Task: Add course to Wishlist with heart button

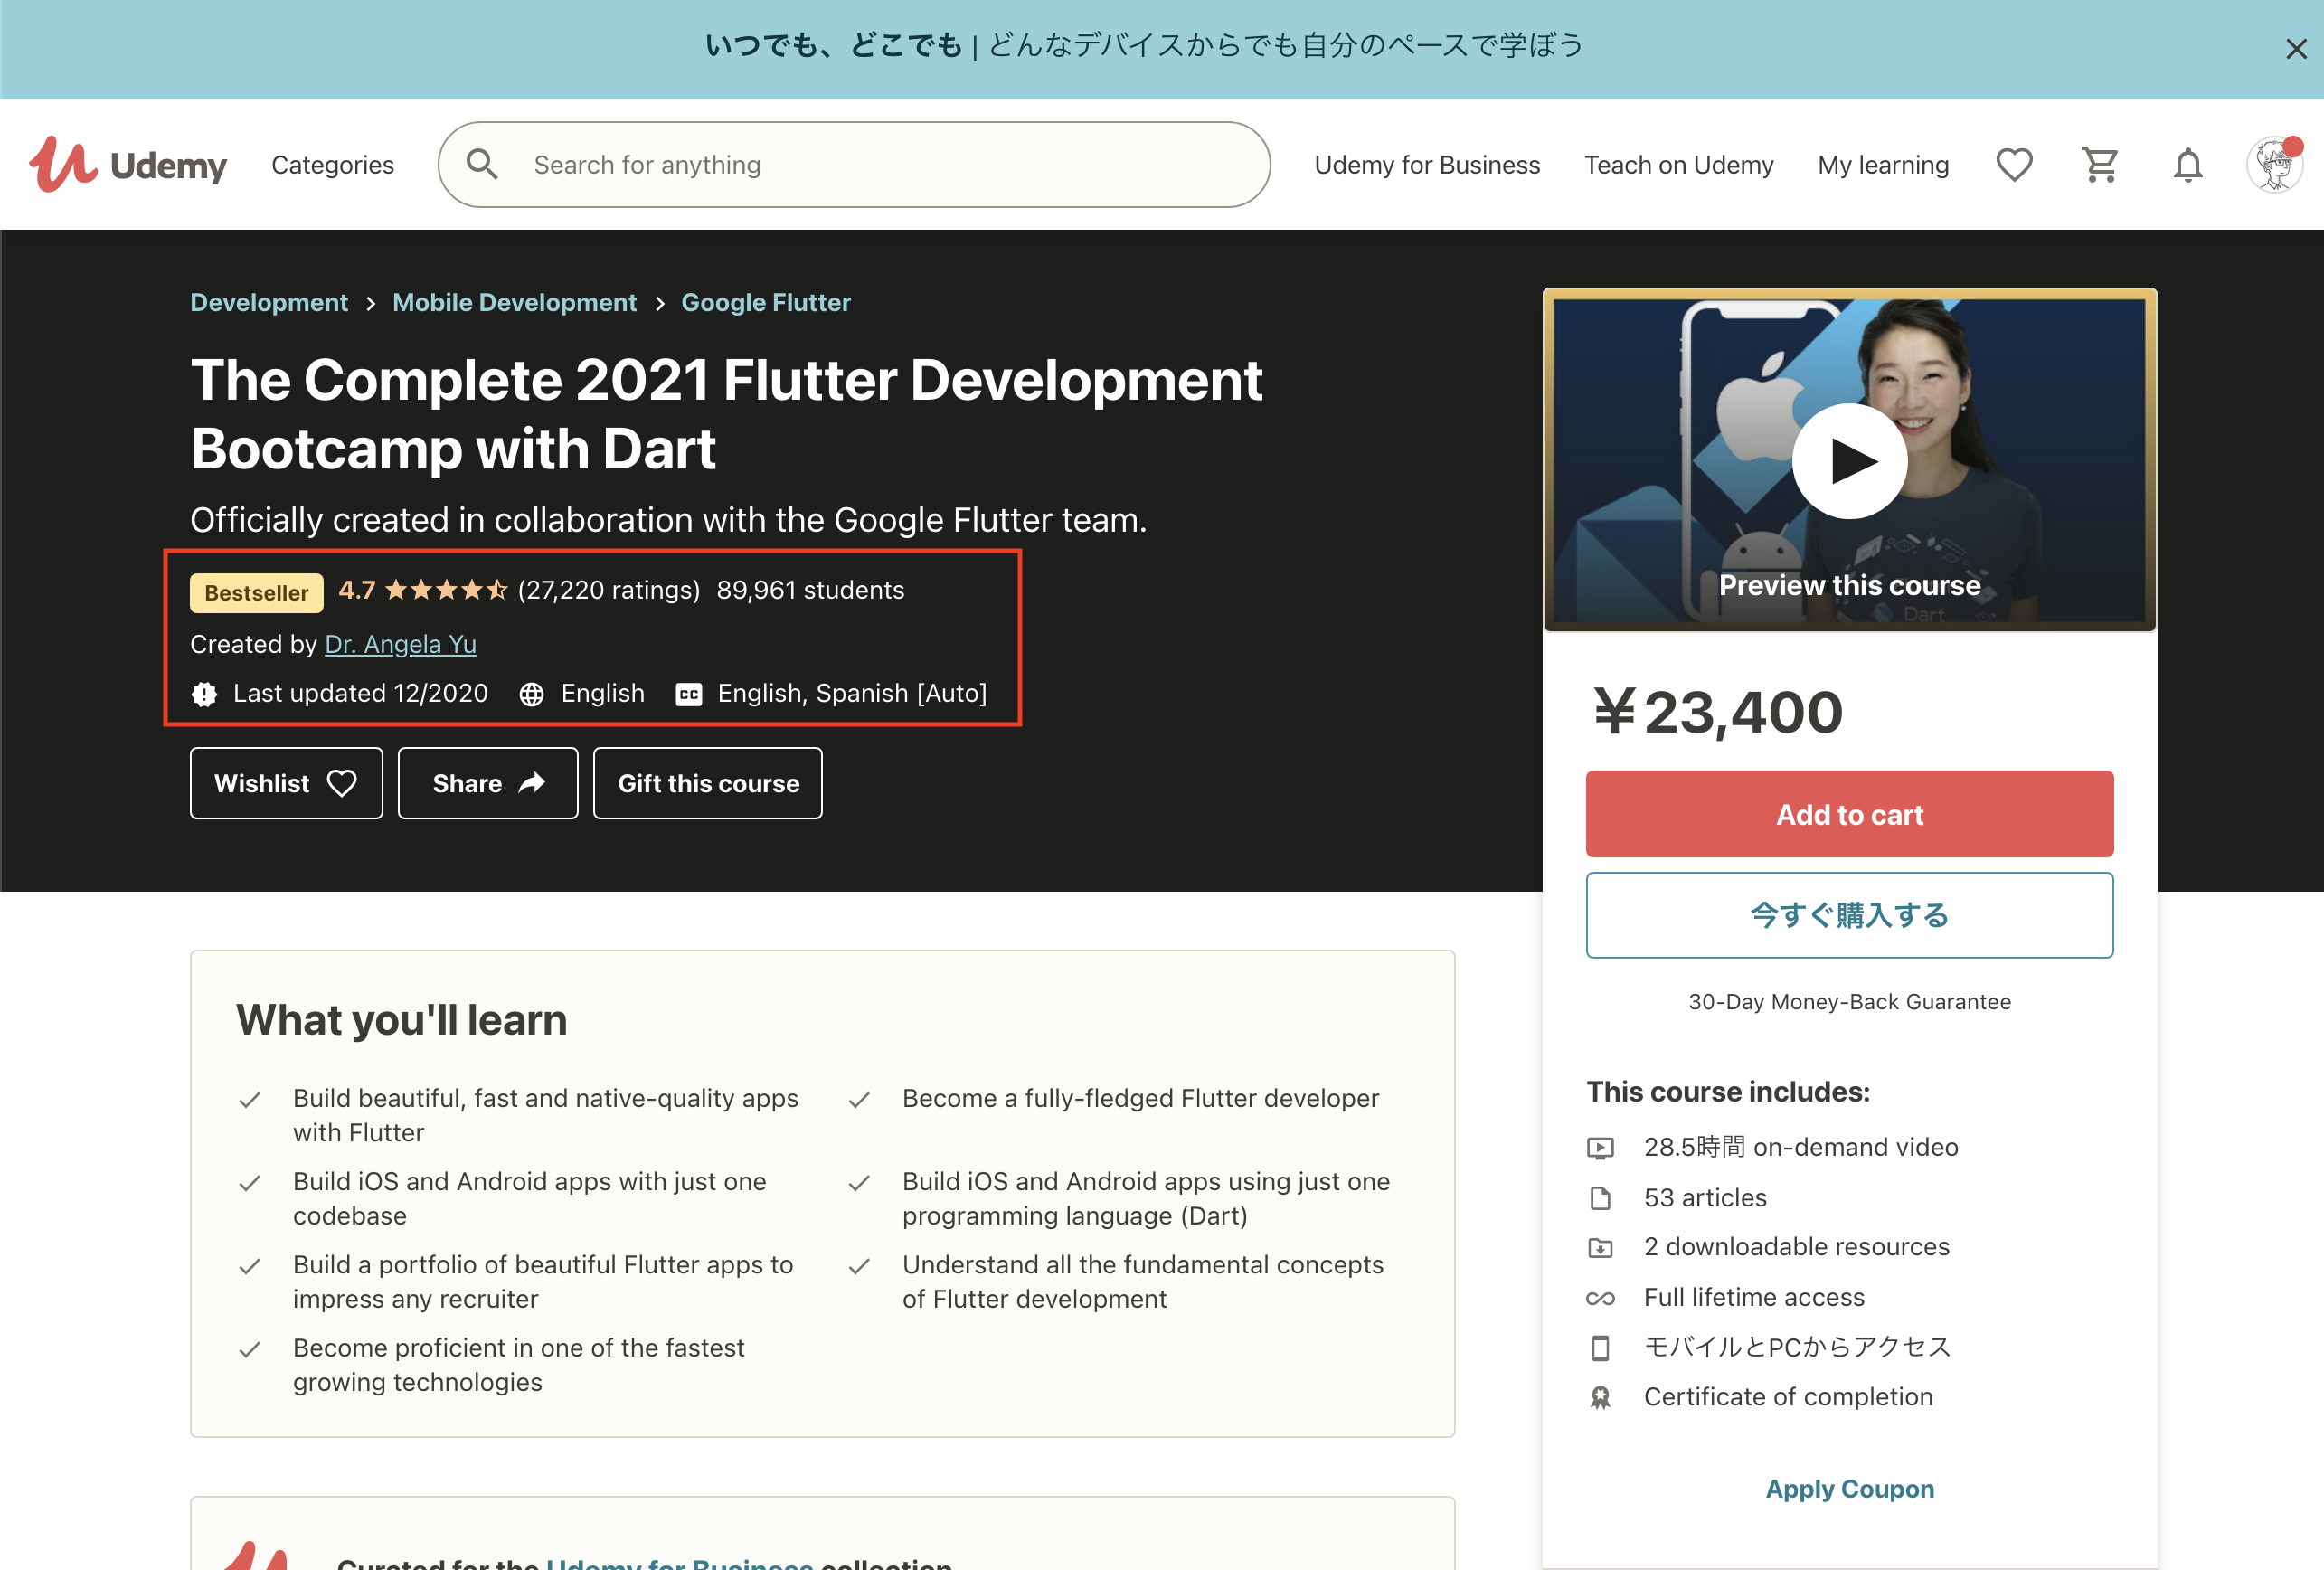Action: [x=286, y=783]
